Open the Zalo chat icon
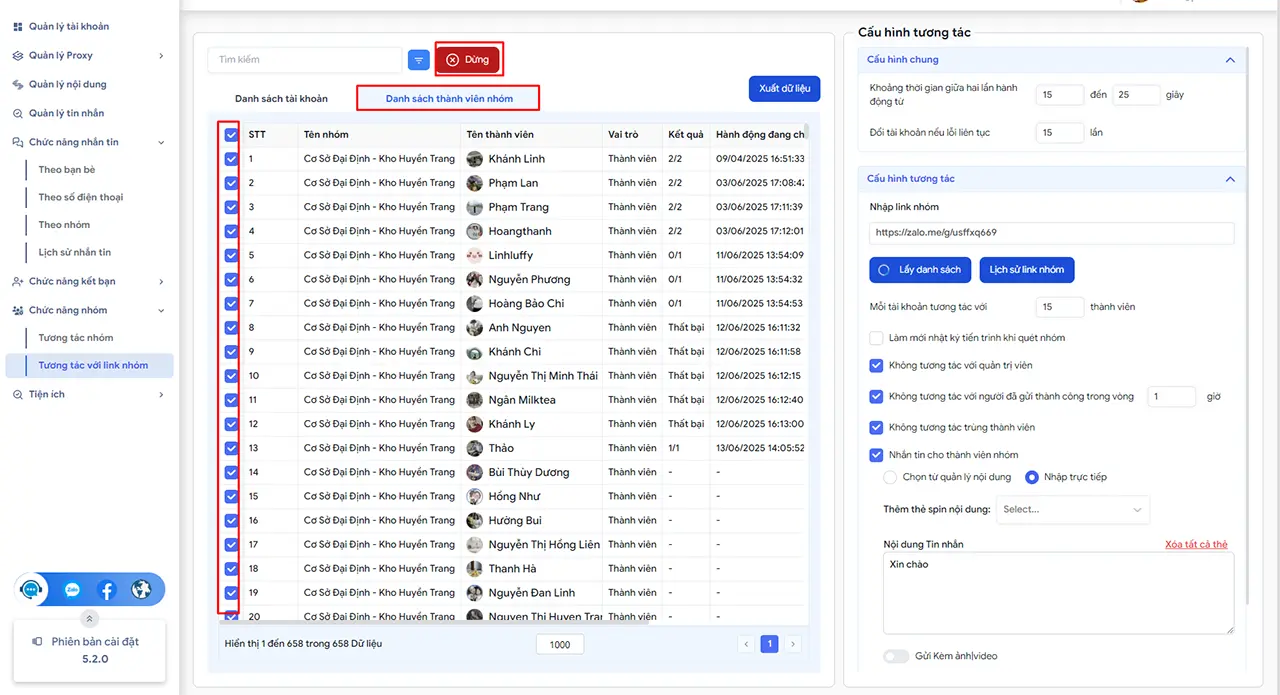Screen dimensions: 1280x695 pos(72,590)
